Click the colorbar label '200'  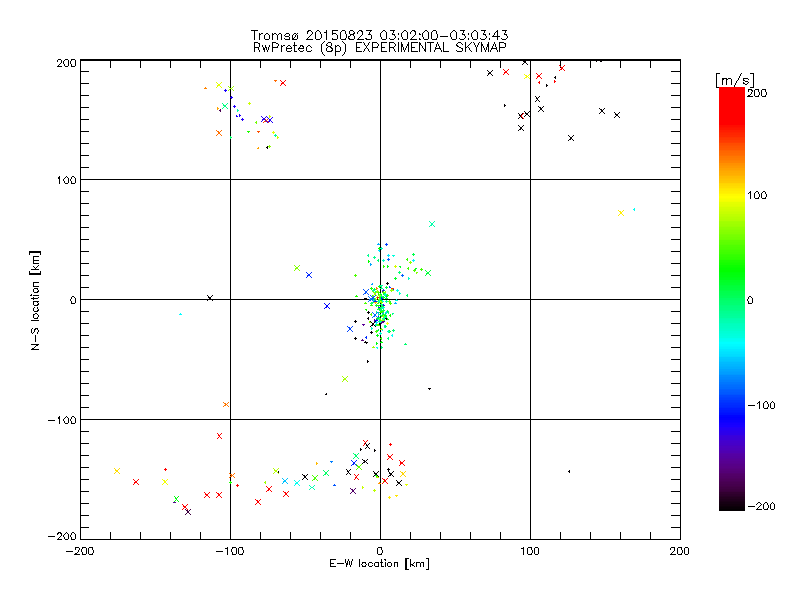[757, 93]
